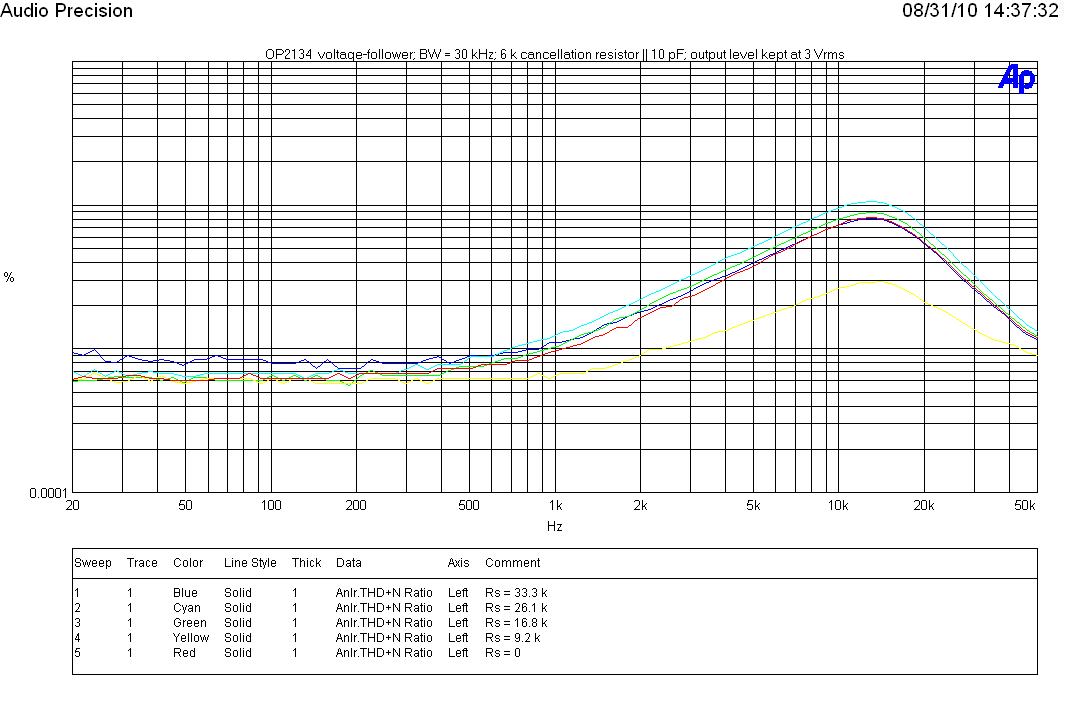Image resolution: width=1084 pixels, height=723 pixels.
Task: Click the 'Data' column header
Action: pos(348,563)
